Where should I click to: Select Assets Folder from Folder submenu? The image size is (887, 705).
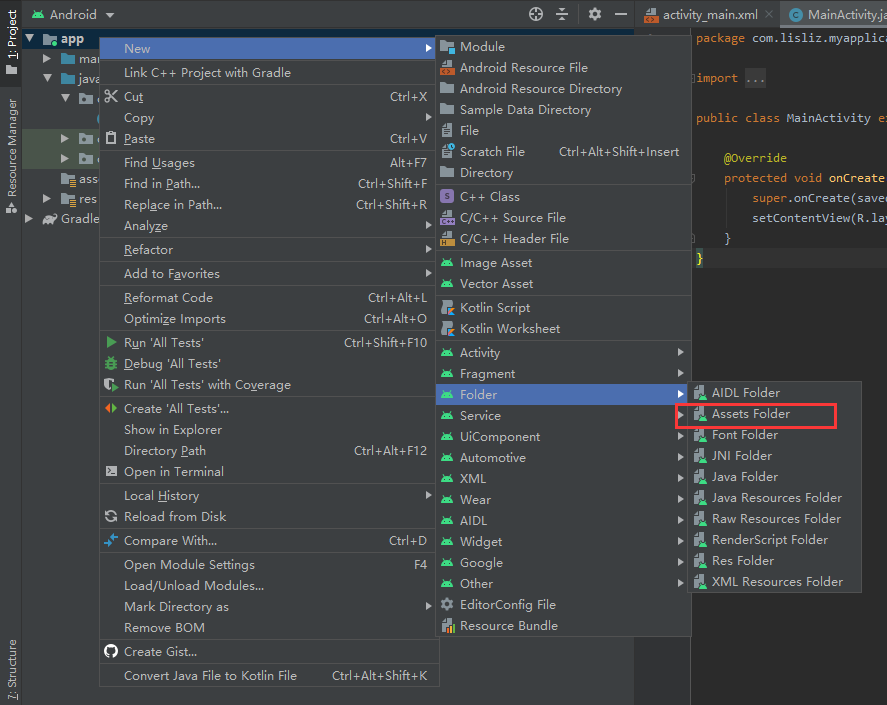(x=774, y=414)
